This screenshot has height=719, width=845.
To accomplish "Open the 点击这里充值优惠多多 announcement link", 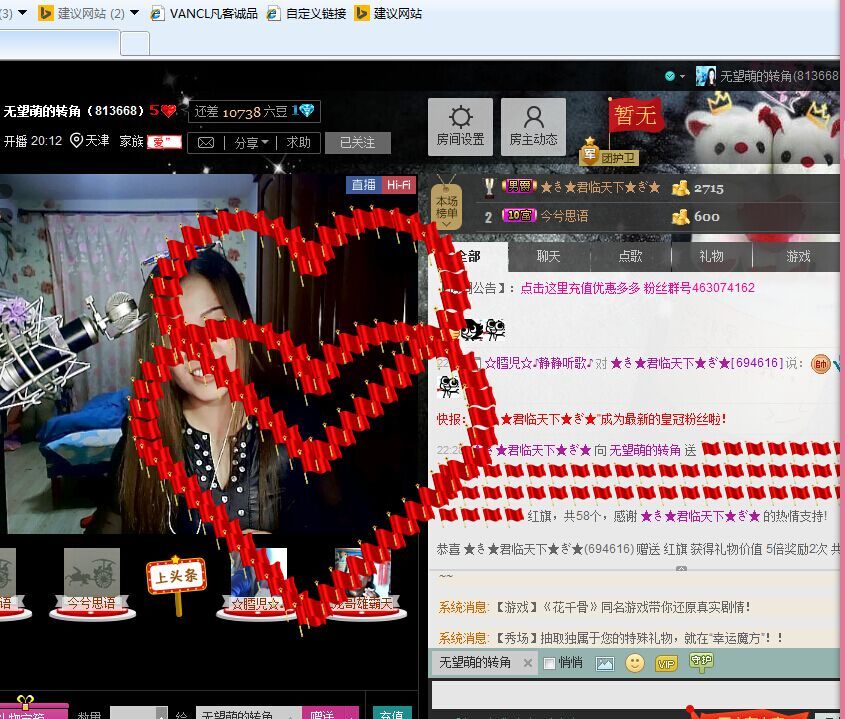I will (637, 288).
